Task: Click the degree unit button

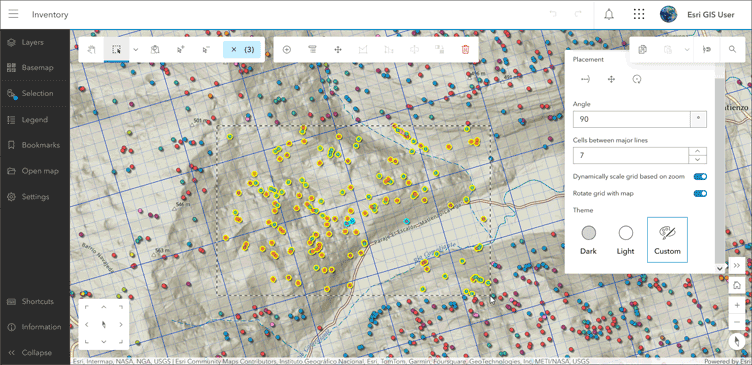Action: (x=698, y=119)
